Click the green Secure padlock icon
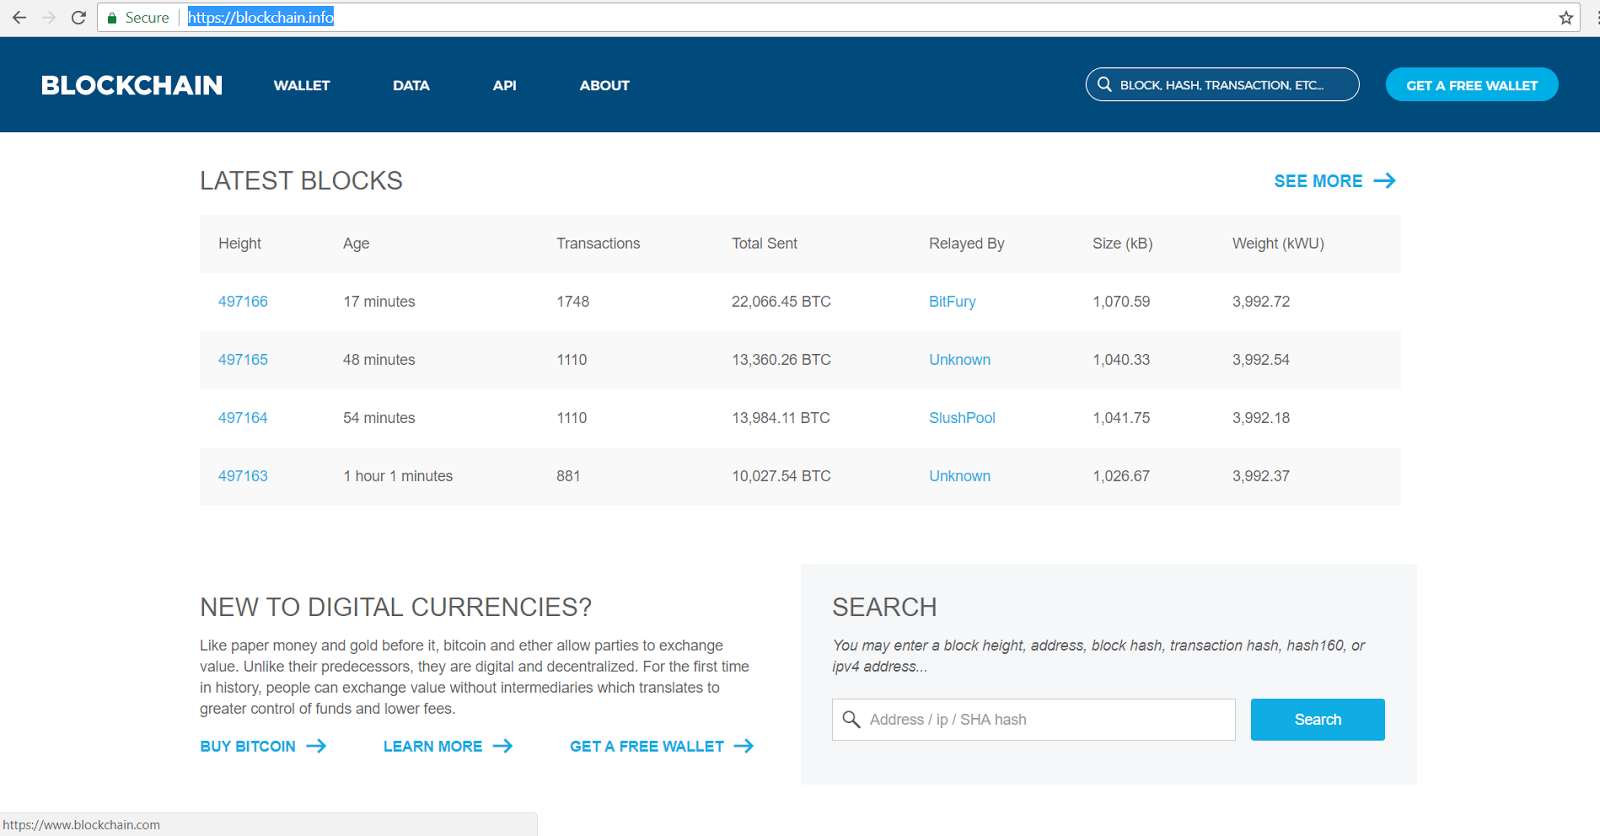Screen dimensions: 1600x836 click(x=112, y=18)
